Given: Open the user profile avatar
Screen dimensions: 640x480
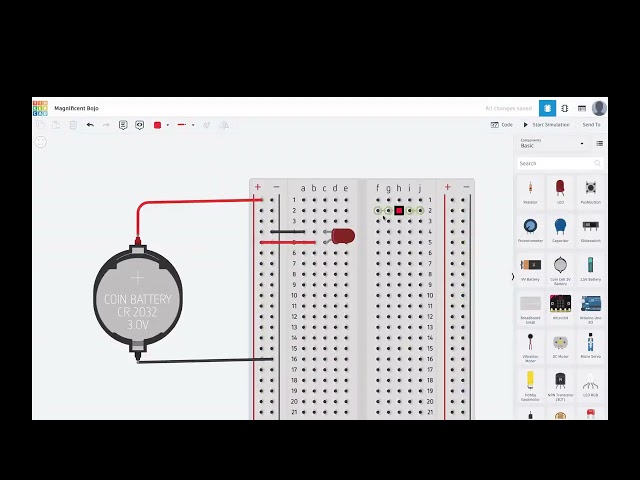Looking at the screenshot, I should (599, 108).
